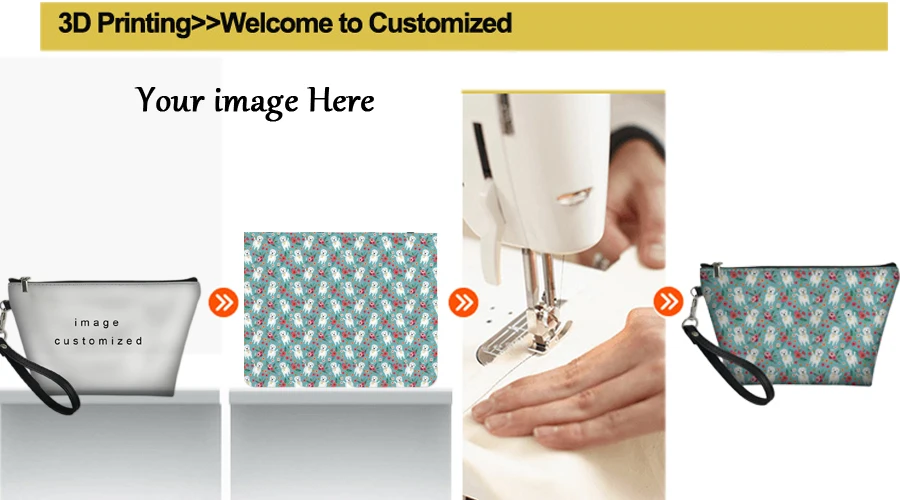Click the finished floral printed cosmetic bag

pyautogui.click(x=792, y=330)
